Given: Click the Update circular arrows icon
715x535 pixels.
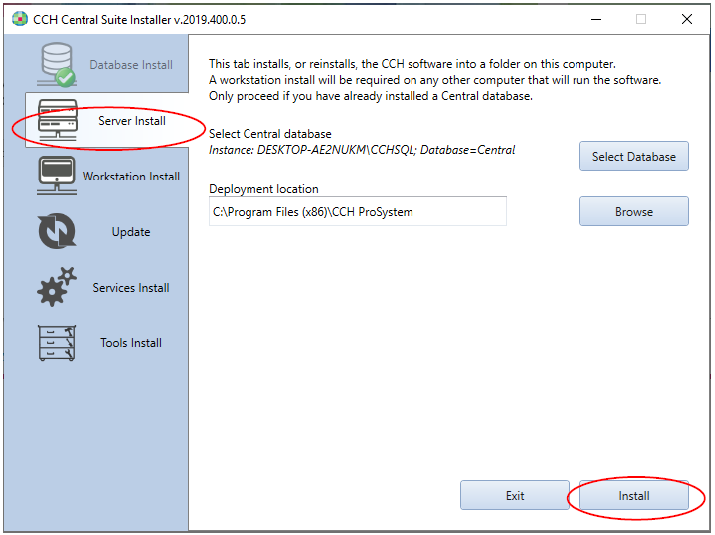Looking at the screenshot, I should 57,231.
